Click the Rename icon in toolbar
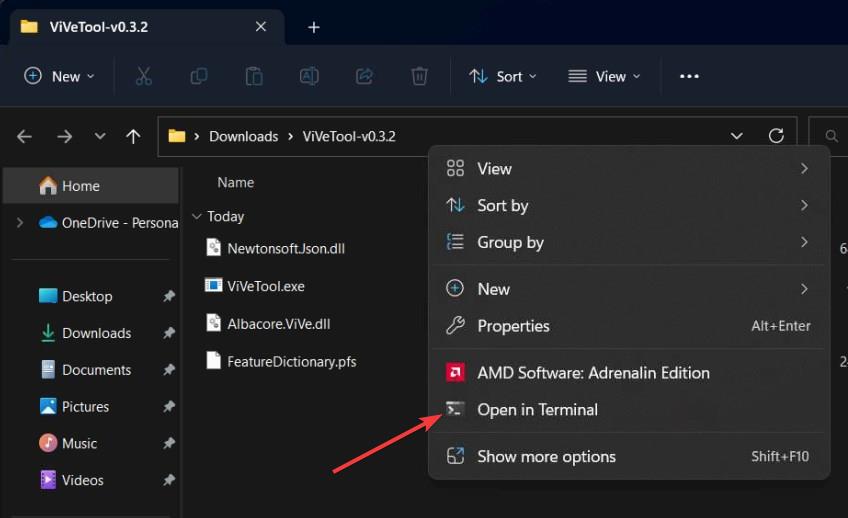Image resolution: width=848 pixels, height=518 pixels. [309, 76]
